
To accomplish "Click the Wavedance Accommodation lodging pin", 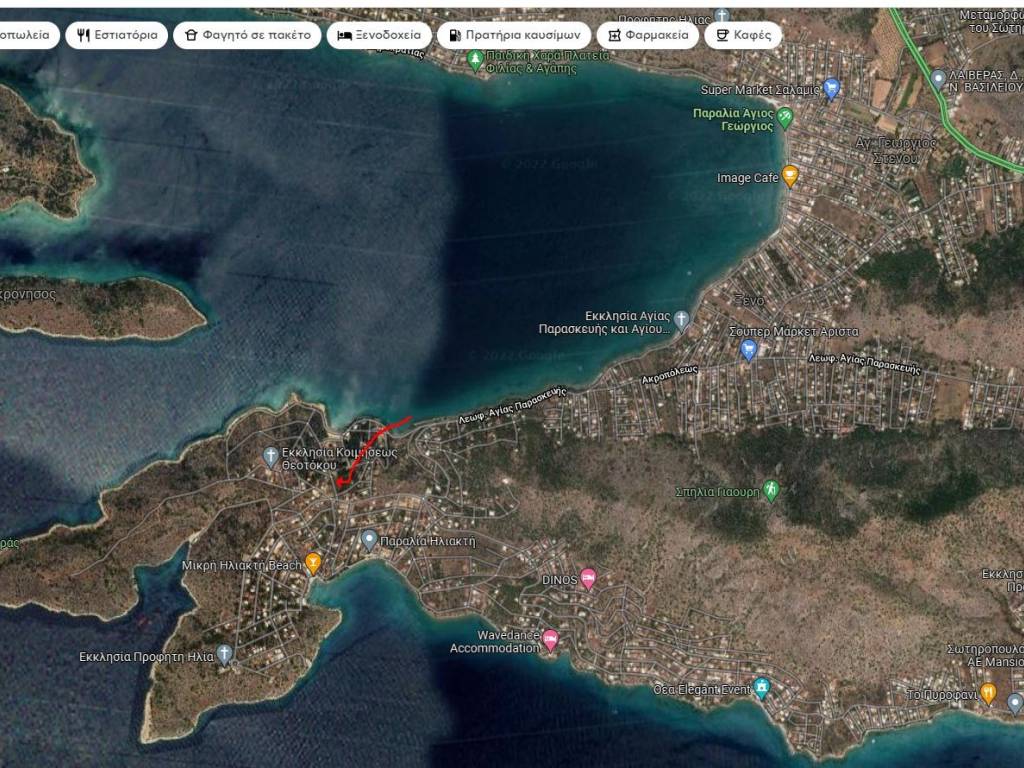I will coord(550,640).
